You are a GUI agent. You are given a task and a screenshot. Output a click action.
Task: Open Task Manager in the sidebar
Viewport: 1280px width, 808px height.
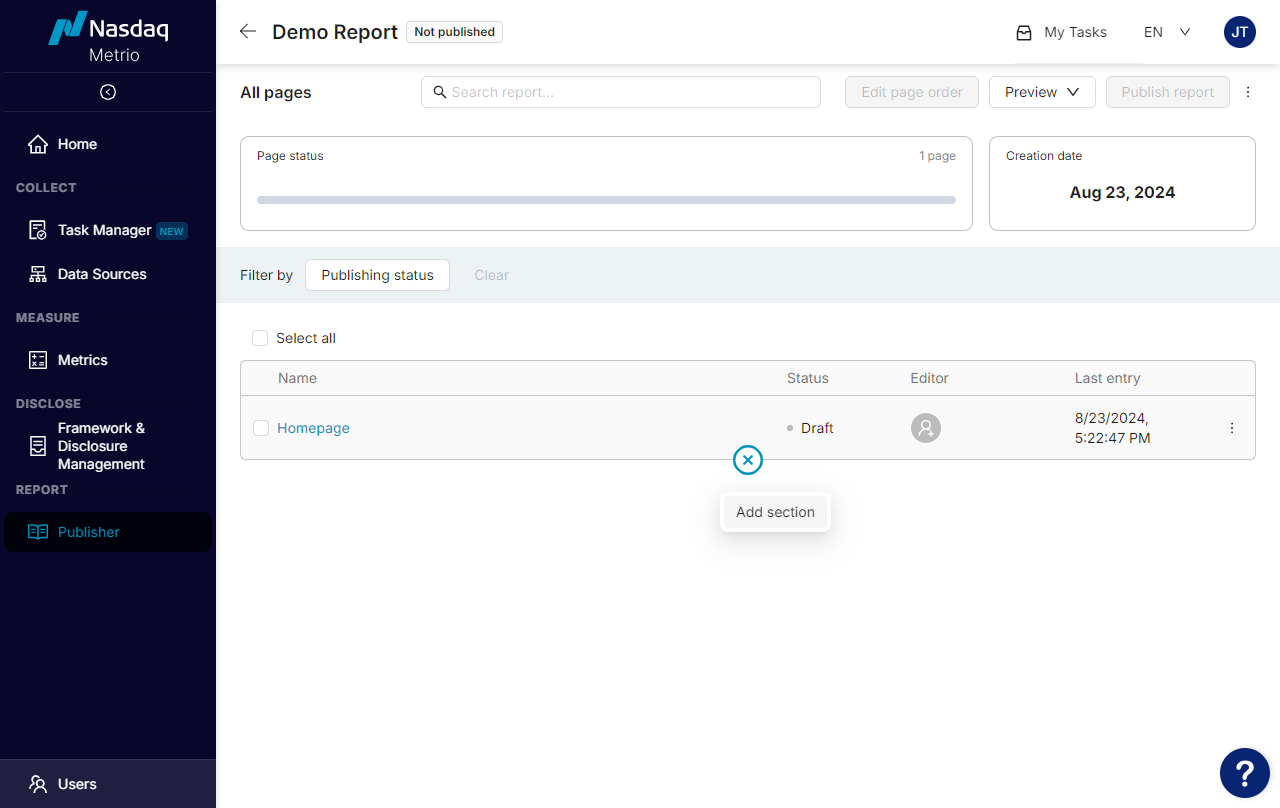tap(108, 230)
